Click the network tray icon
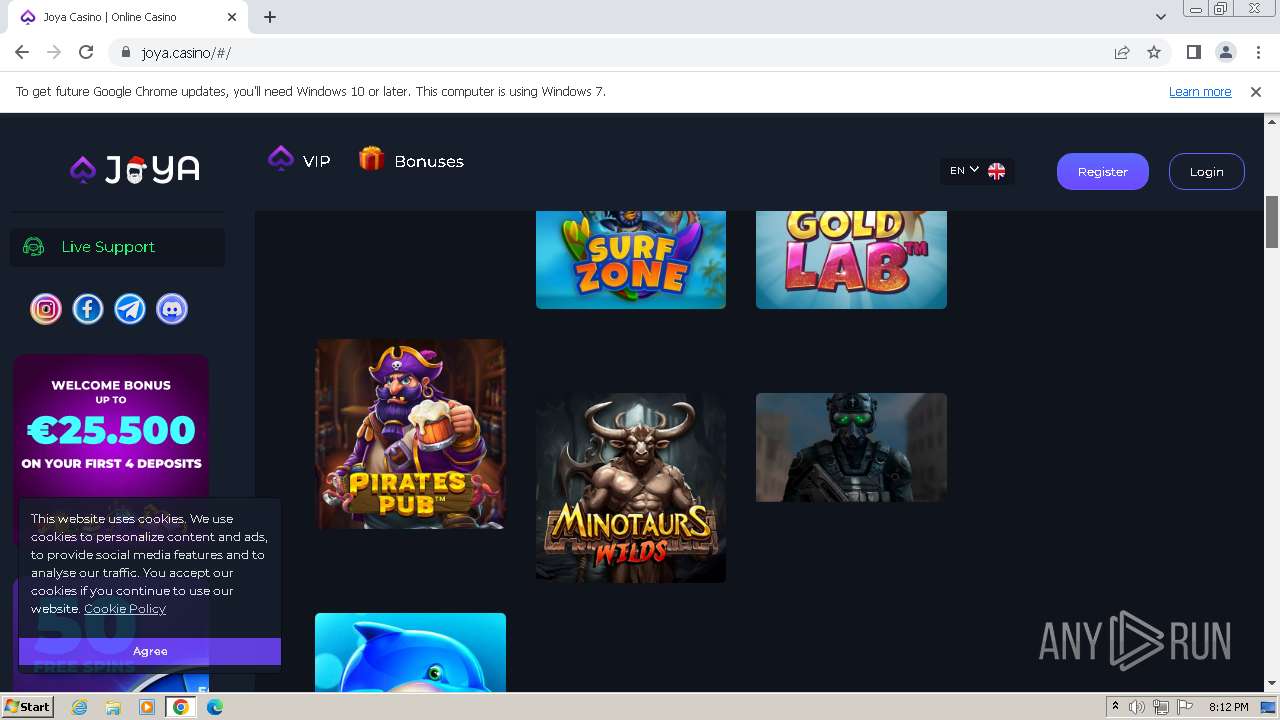This screenshot has height=720, width=1280. tap(1161, 707)
